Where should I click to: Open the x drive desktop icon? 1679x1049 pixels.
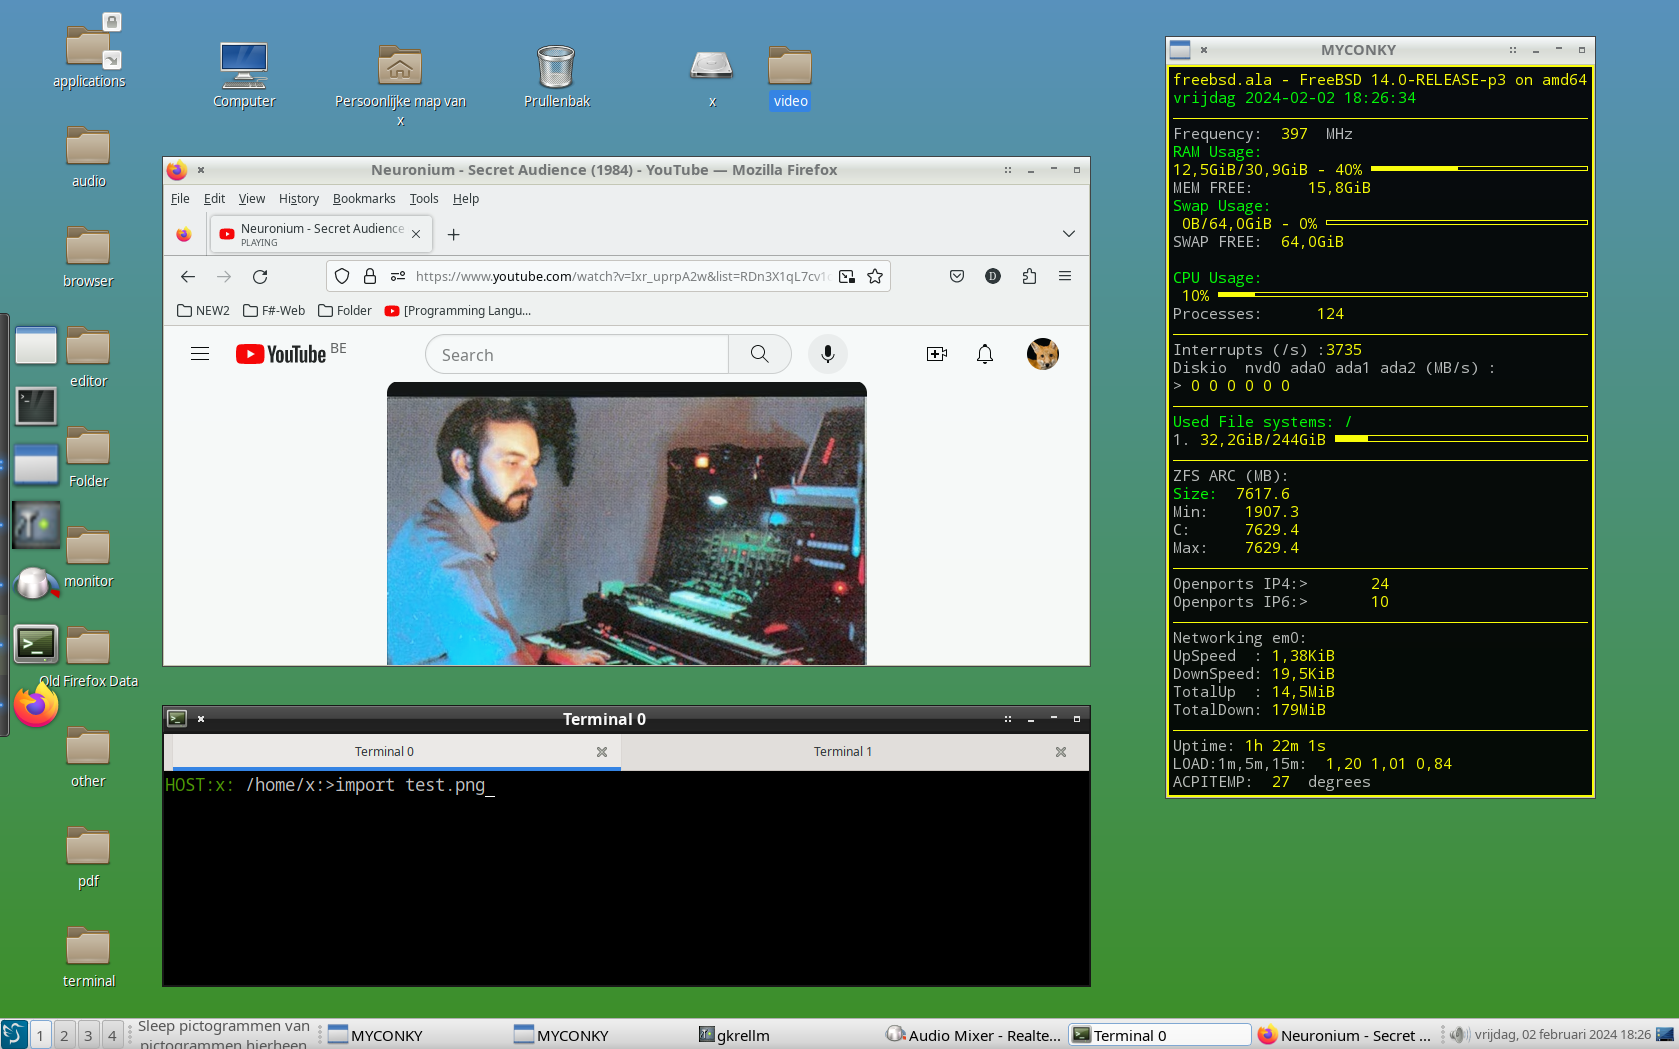(x=712, y=76)
